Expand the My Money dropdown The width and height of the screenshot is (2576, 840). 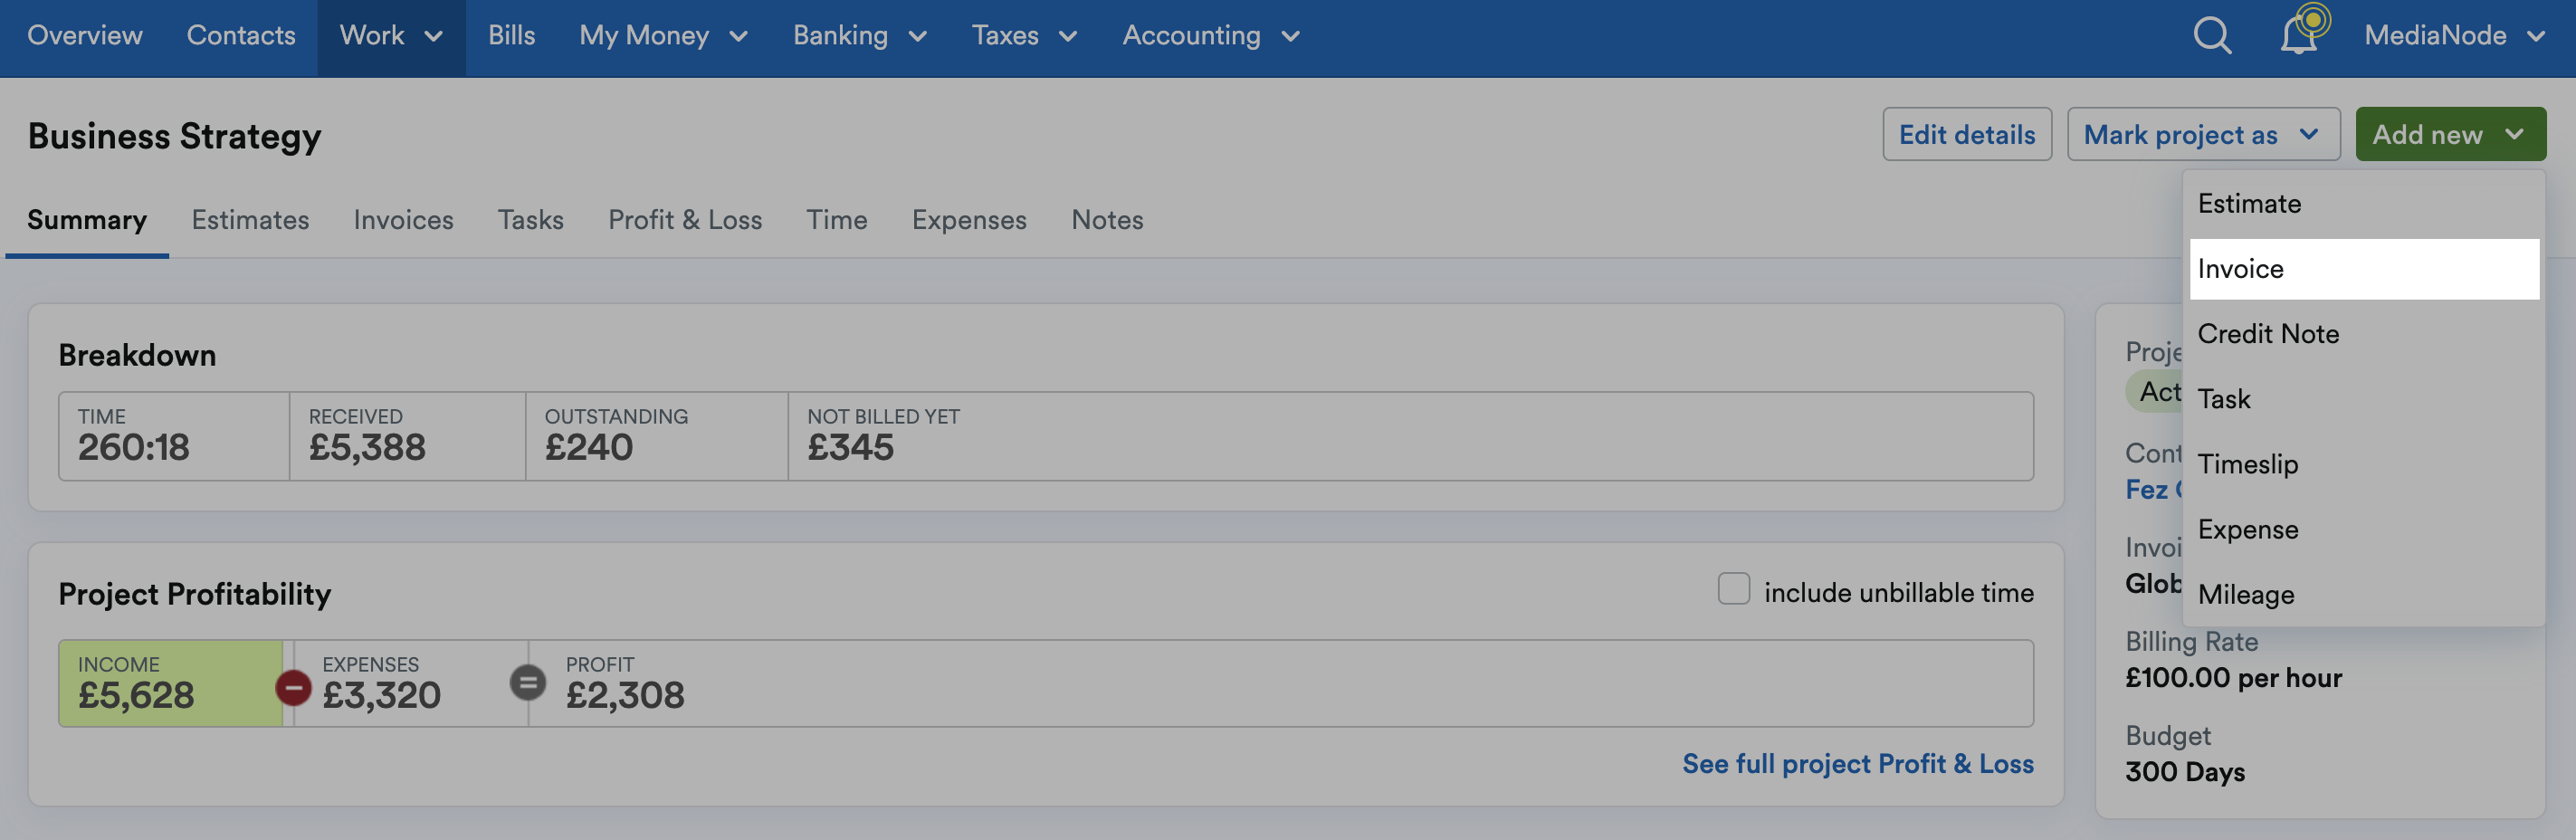click(664, 36)
